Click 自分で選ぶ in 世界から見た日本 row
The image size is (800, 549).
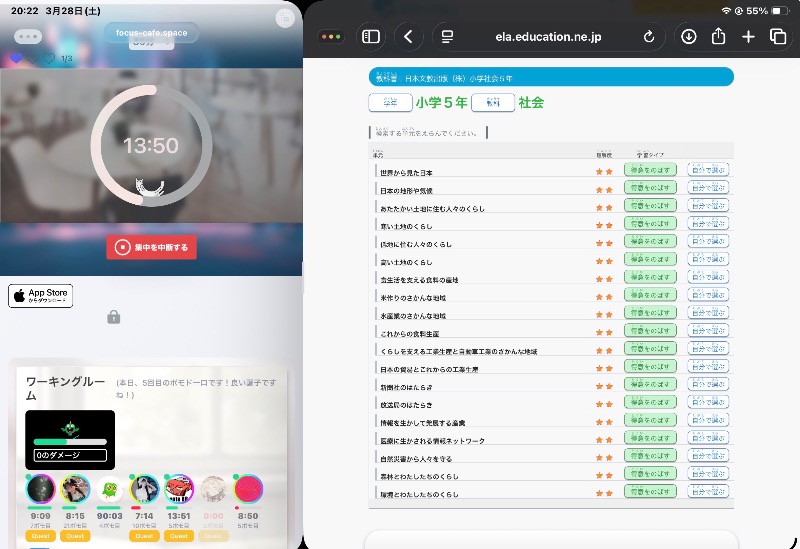(708, 170)
